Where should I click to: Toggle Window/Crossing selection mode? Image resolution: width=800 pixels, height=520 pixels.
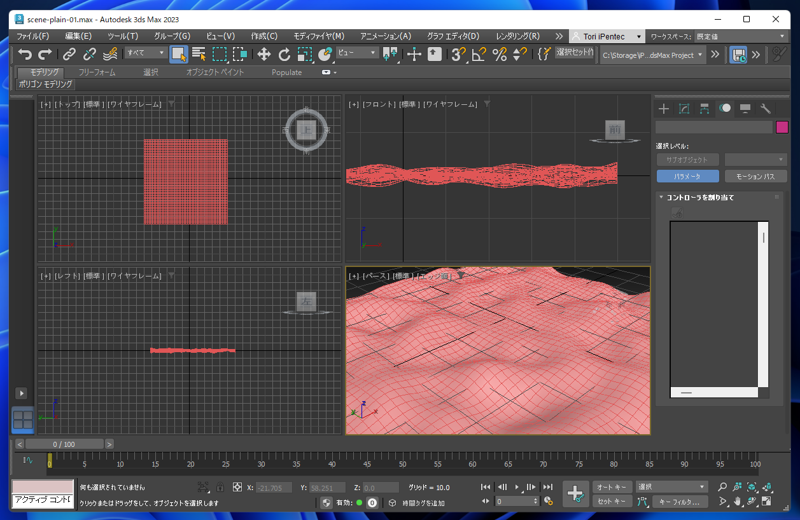[240, 54]
